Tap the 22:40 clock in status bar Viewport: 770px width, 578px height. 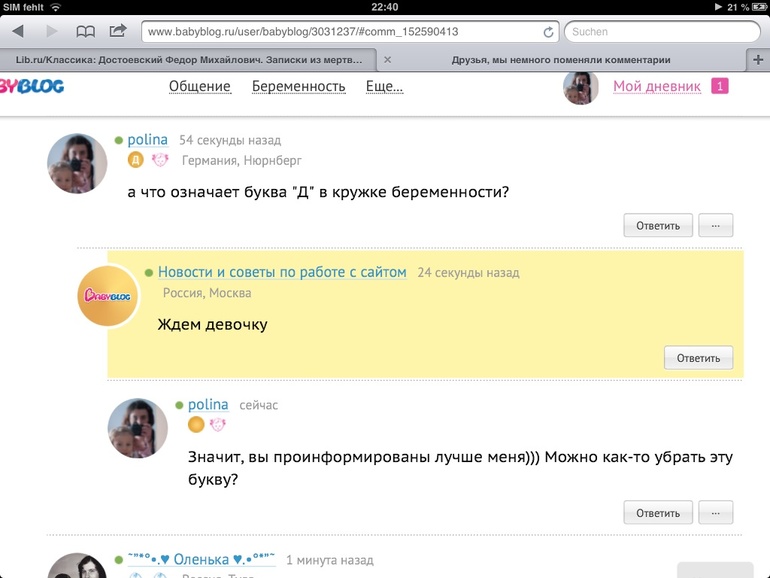click(385, 7)
